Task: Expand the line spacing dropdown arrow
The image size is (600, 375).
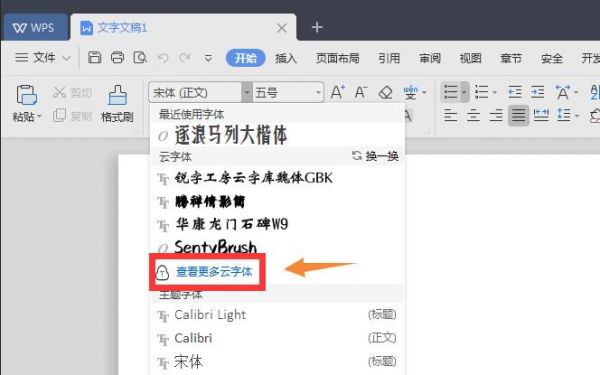Action: [x=577, y=116]
